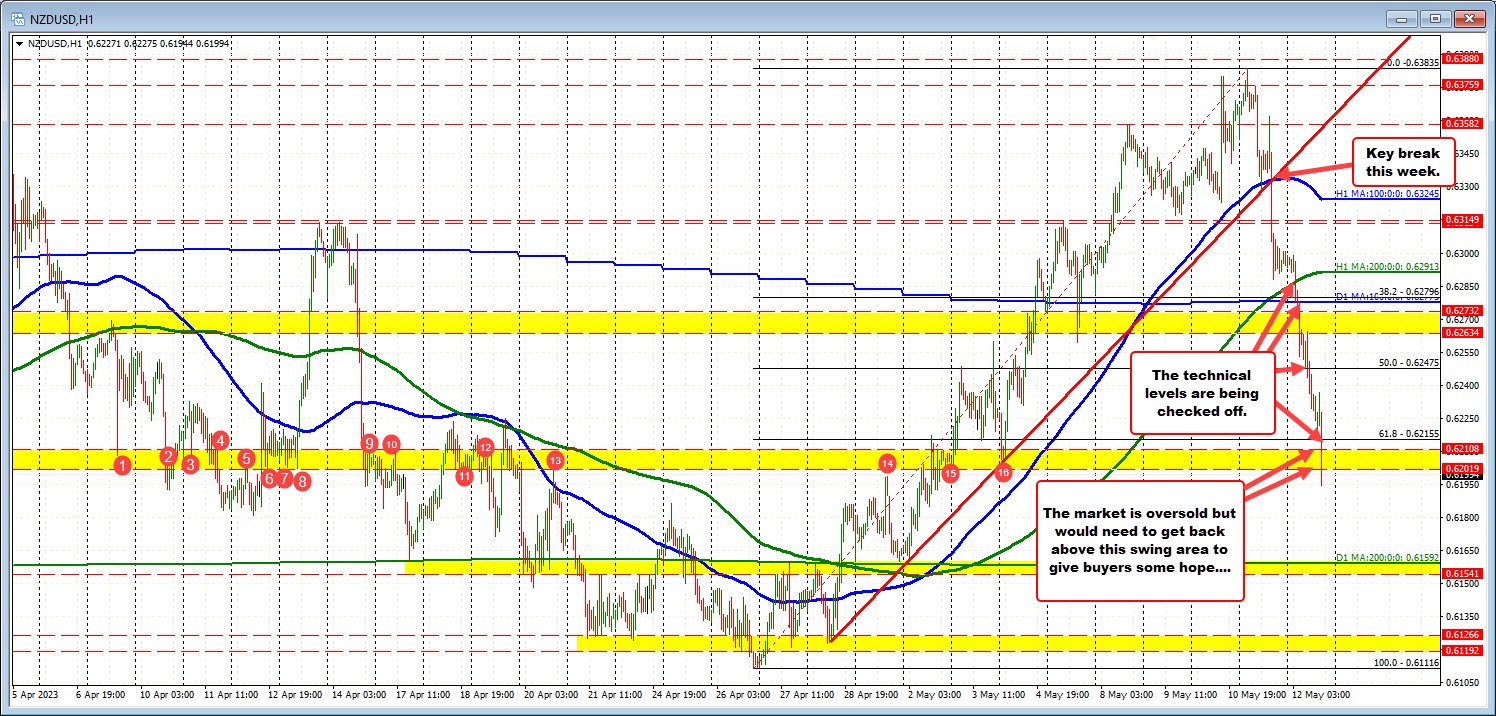Click the Fibonacci 61.8 - 0.62155 label
The height and width of the screenshot is (716, 1496).
click(1408, 433)
